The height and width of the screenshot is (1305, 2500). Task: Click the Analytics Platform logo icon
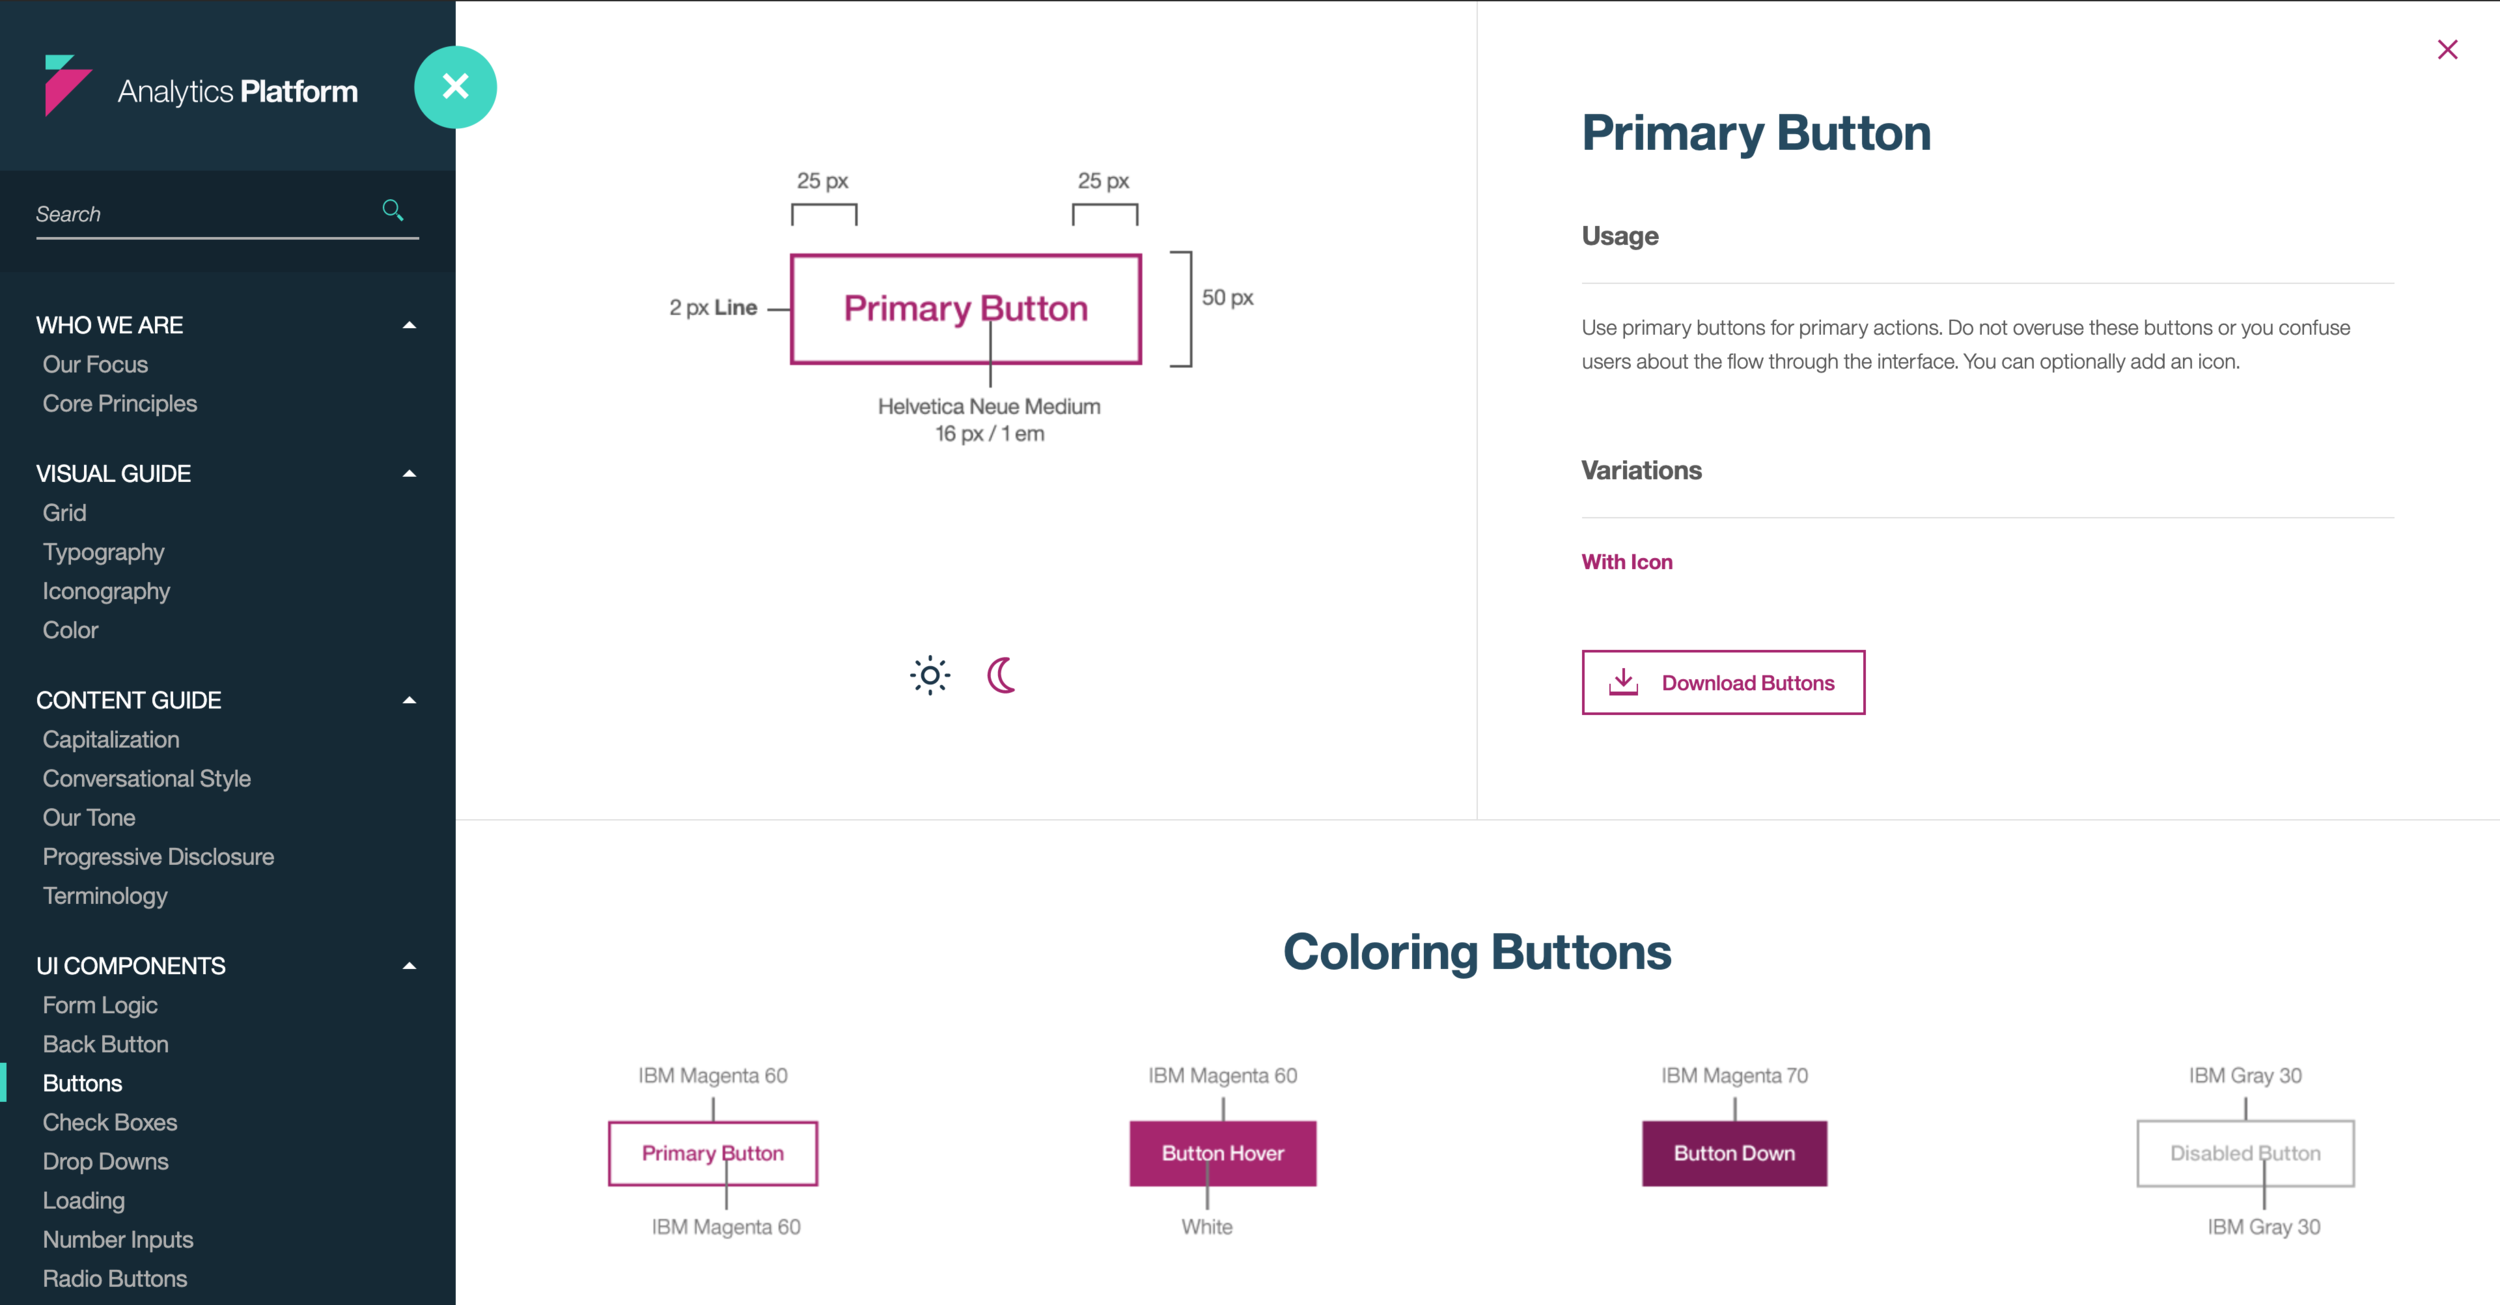point(66,88)
